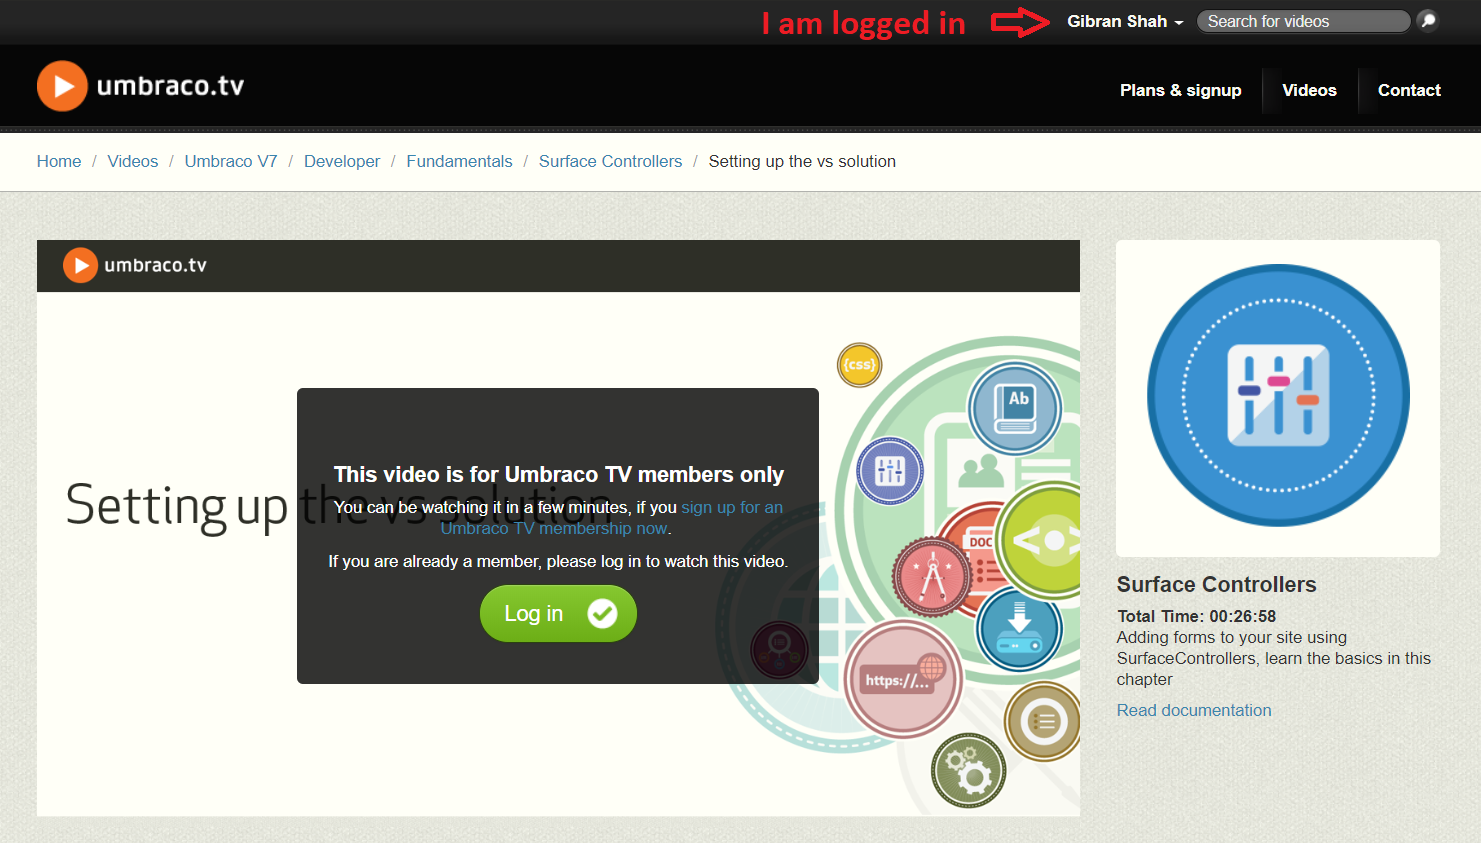Click the Surface Controllers chapter thumbnail
The width and height of the screenshot is (1481, 843).
tap(1278, 398)
